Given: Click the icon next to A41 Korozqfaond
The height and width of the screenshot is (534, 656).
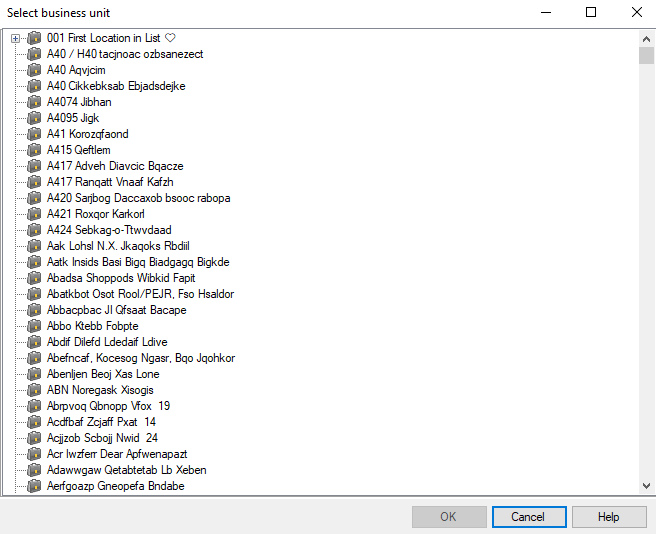Looking at the screenshot, I should click(34, 134).
